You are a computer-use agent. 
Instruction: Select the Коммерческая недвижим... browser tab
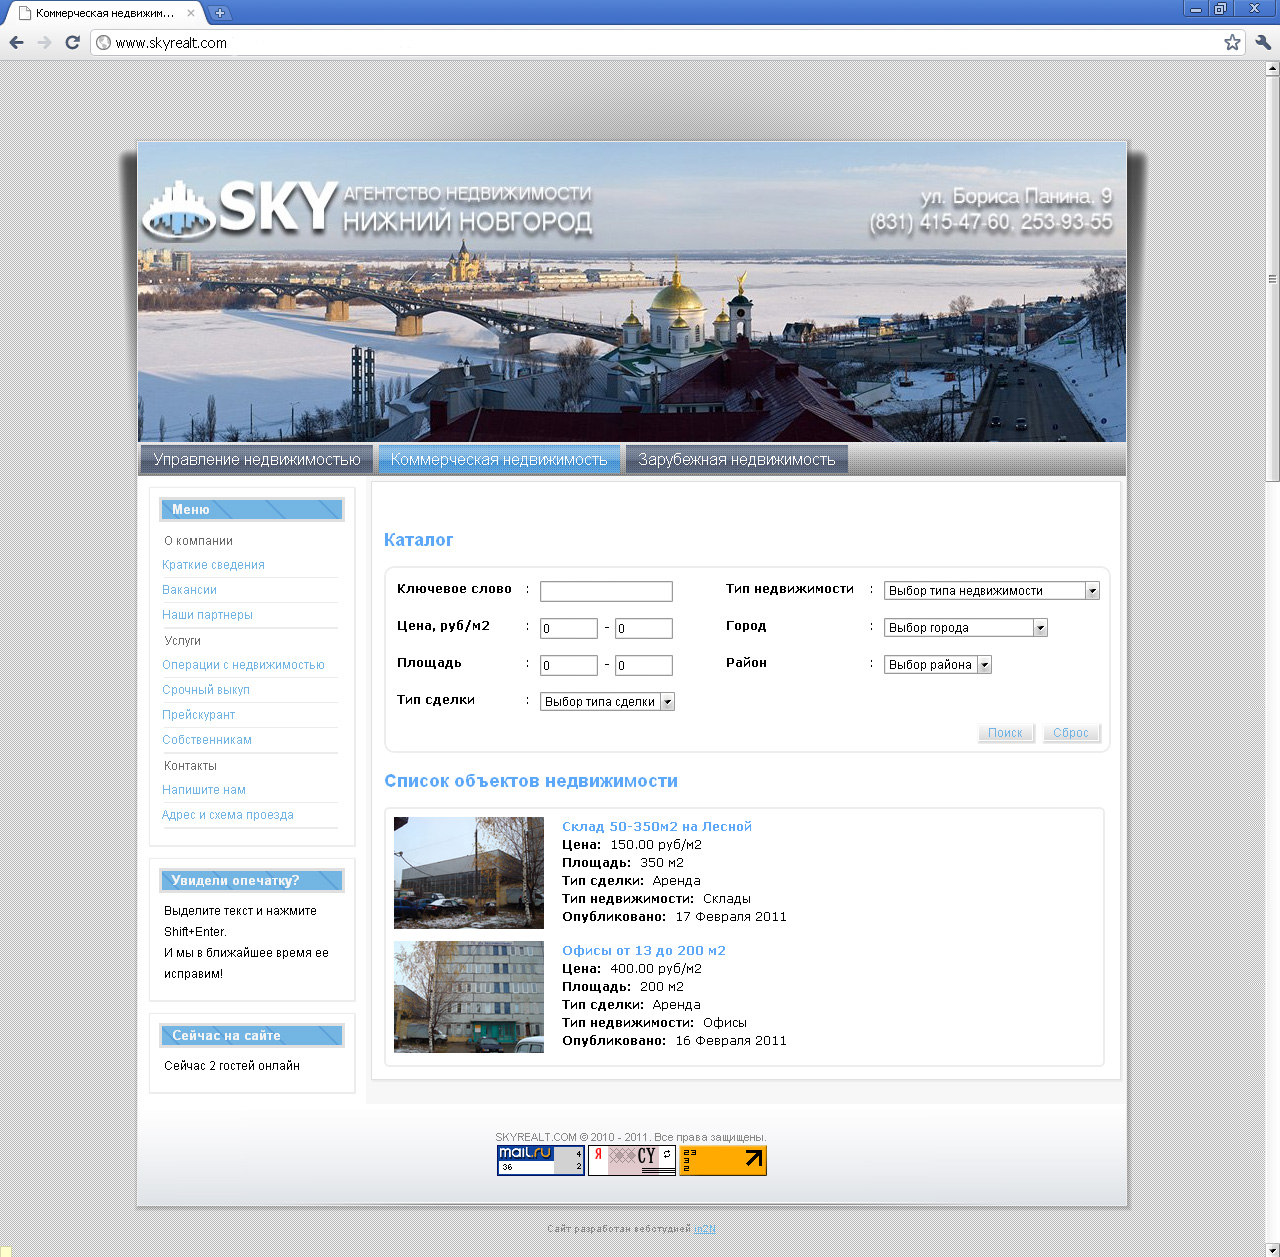coord(105,13)
